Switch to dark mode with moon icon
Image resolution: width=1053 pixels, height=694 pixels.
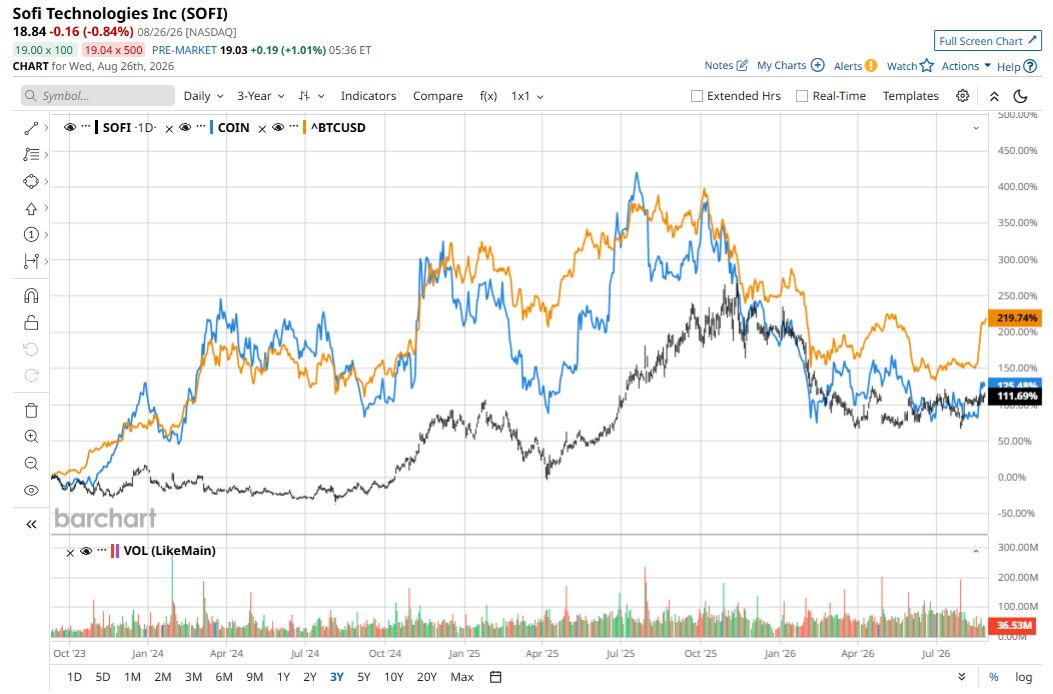coord(1020,96)
